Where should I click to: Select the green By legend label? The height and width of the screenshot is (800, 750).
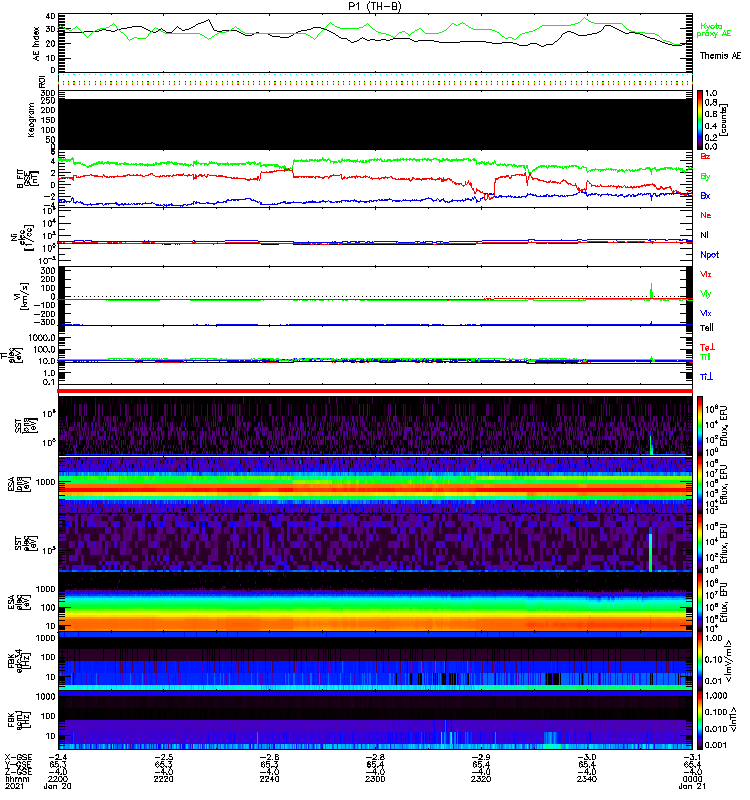tap(705, 176)
